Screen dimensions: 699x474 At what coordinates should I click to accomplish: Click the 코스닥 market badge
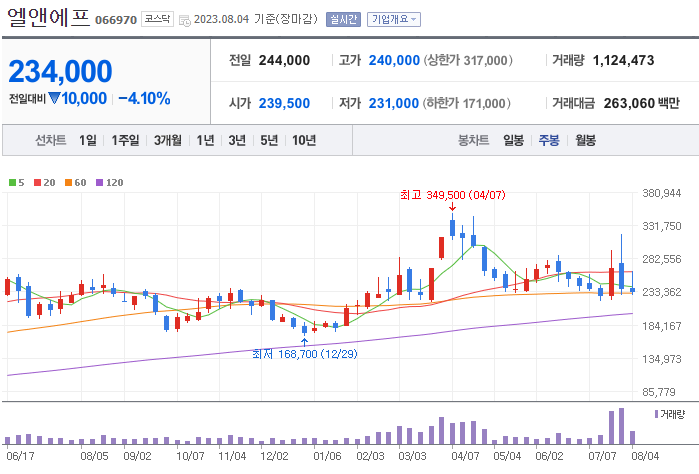pyautogui.click(x=157, y=19)
